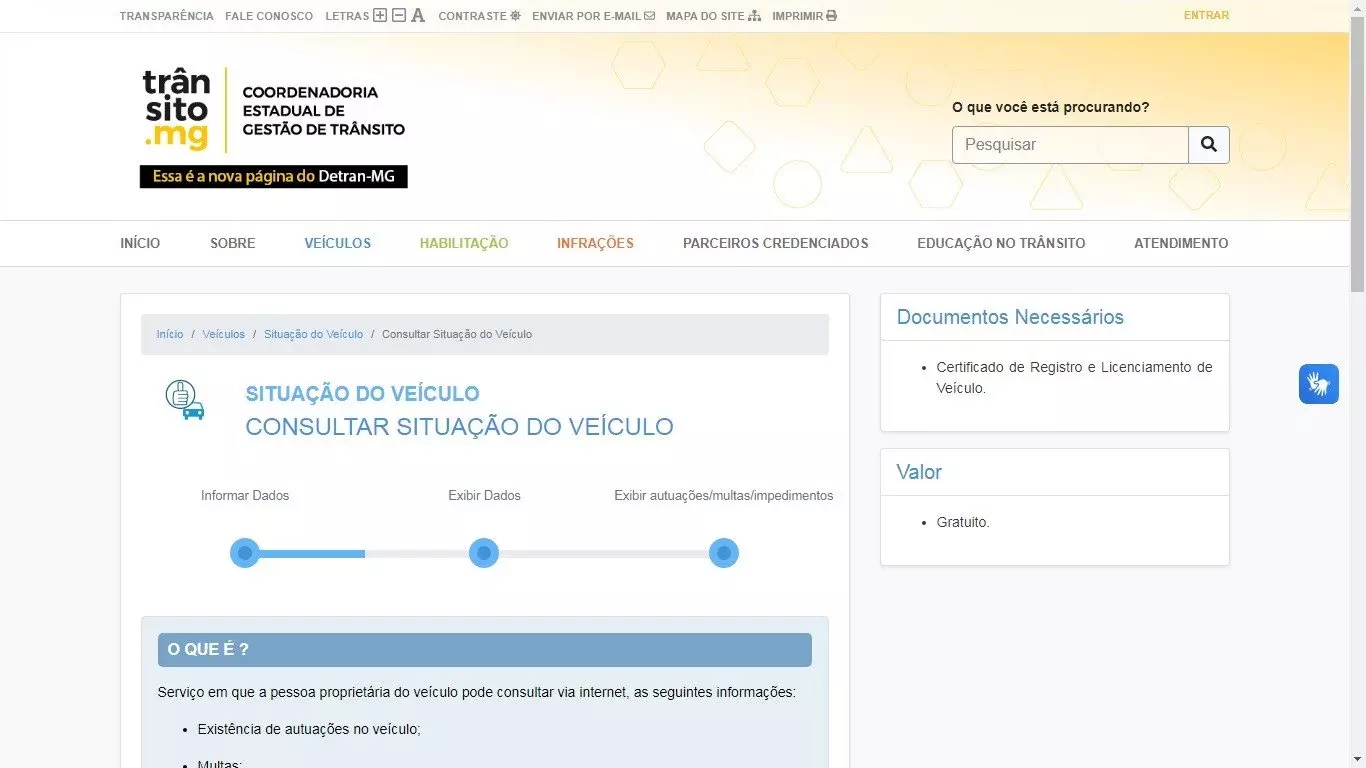Click Consultar Situação do Veículo breadcrumb text

[457, 334]
